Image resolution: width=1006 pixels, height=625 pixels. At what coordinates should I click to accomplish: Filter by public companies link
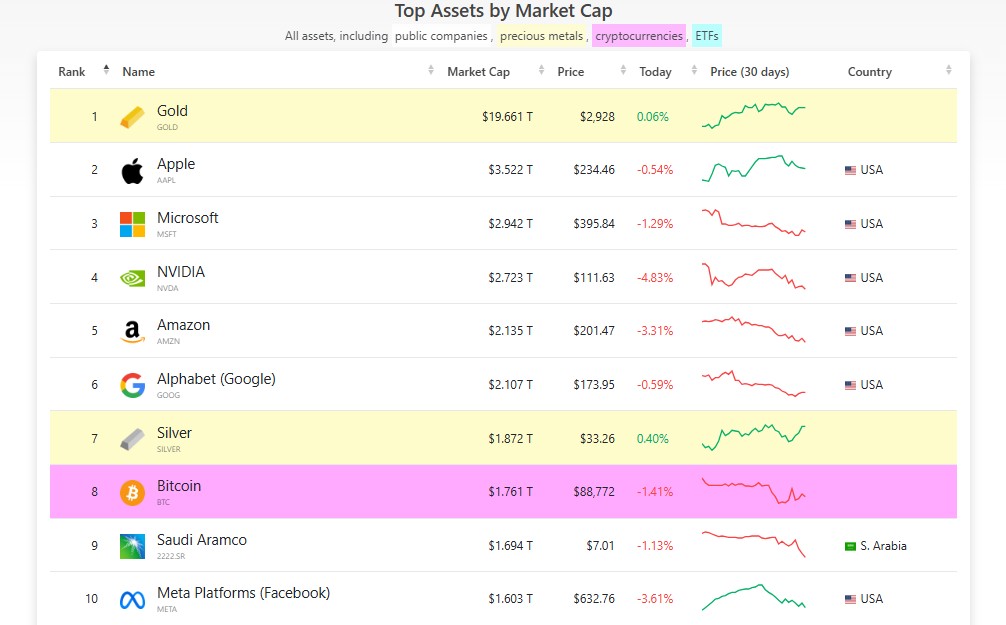click(441, 36)
